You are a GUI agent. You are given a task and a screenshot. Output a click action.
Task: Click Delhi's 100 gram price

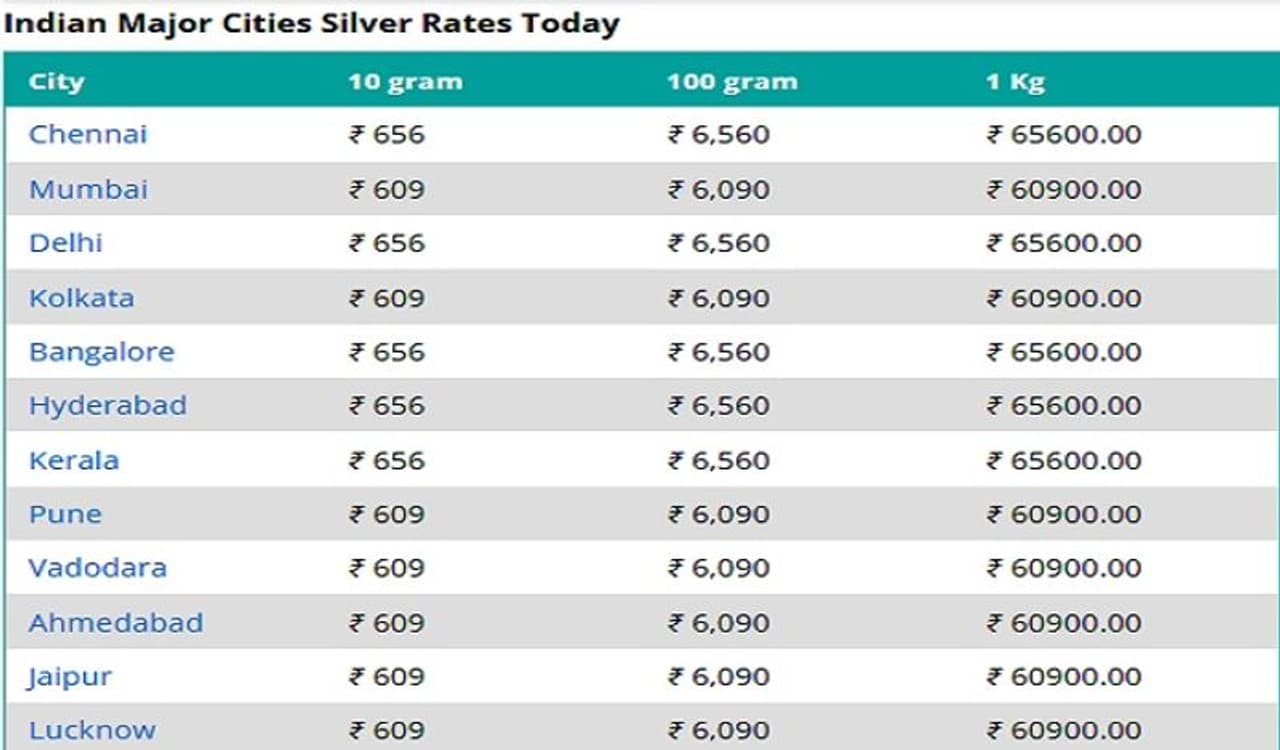point(719,243)
